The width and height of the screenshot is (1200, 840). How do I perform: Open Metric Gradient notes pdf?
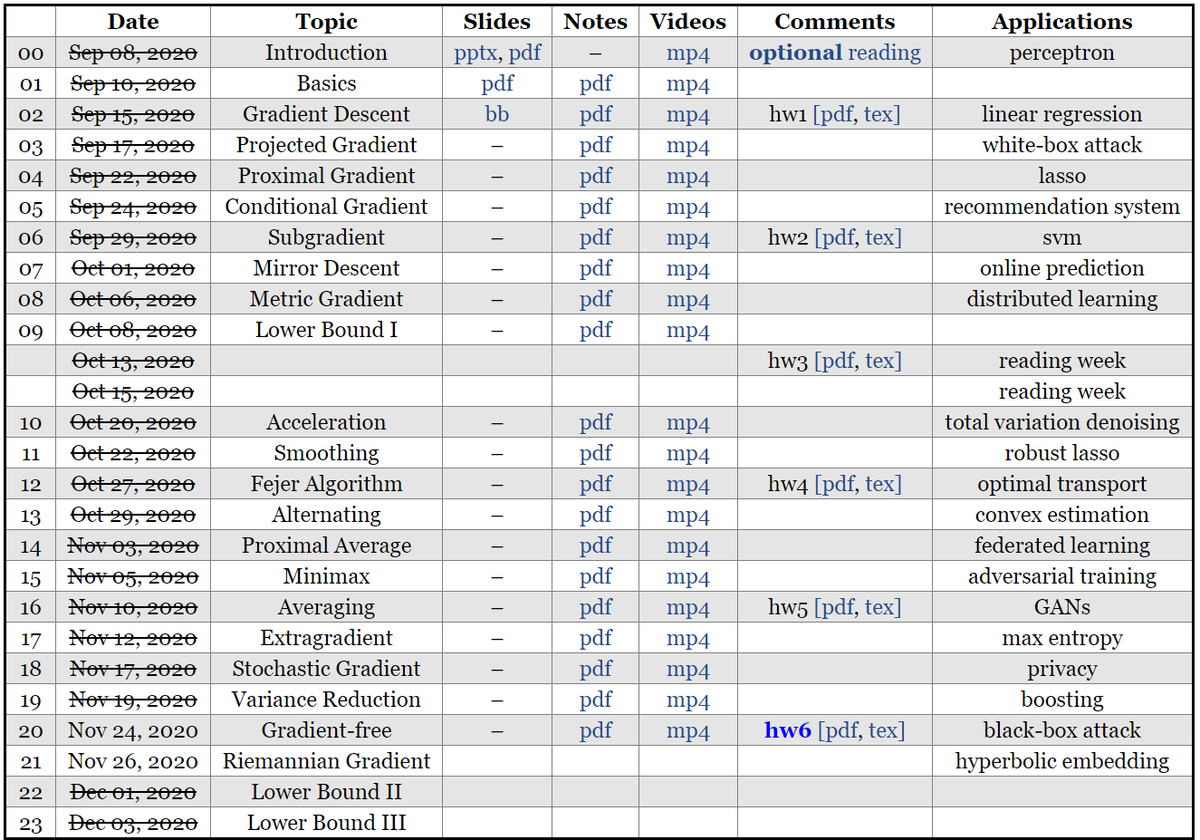point(596,300)
